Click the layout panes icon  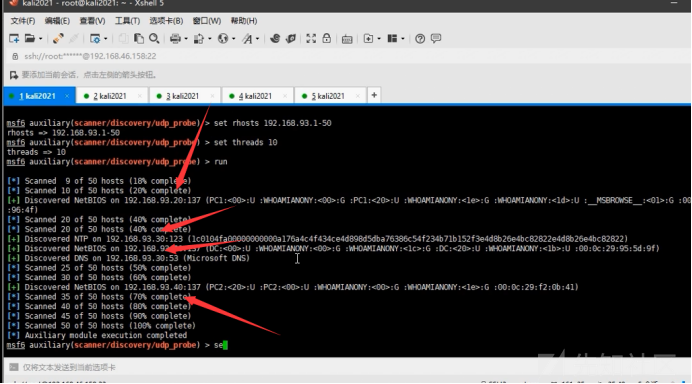coord(392,39)
